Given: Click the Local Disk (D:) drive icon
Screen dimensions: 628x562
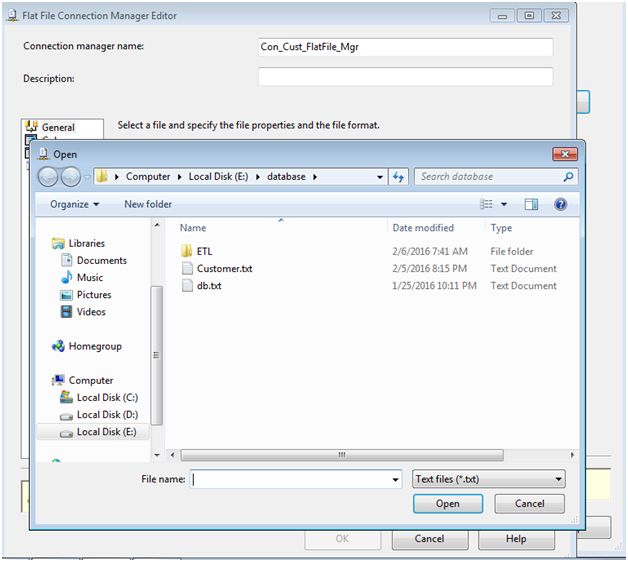Looking at the screenshot, I should point(66,417).
